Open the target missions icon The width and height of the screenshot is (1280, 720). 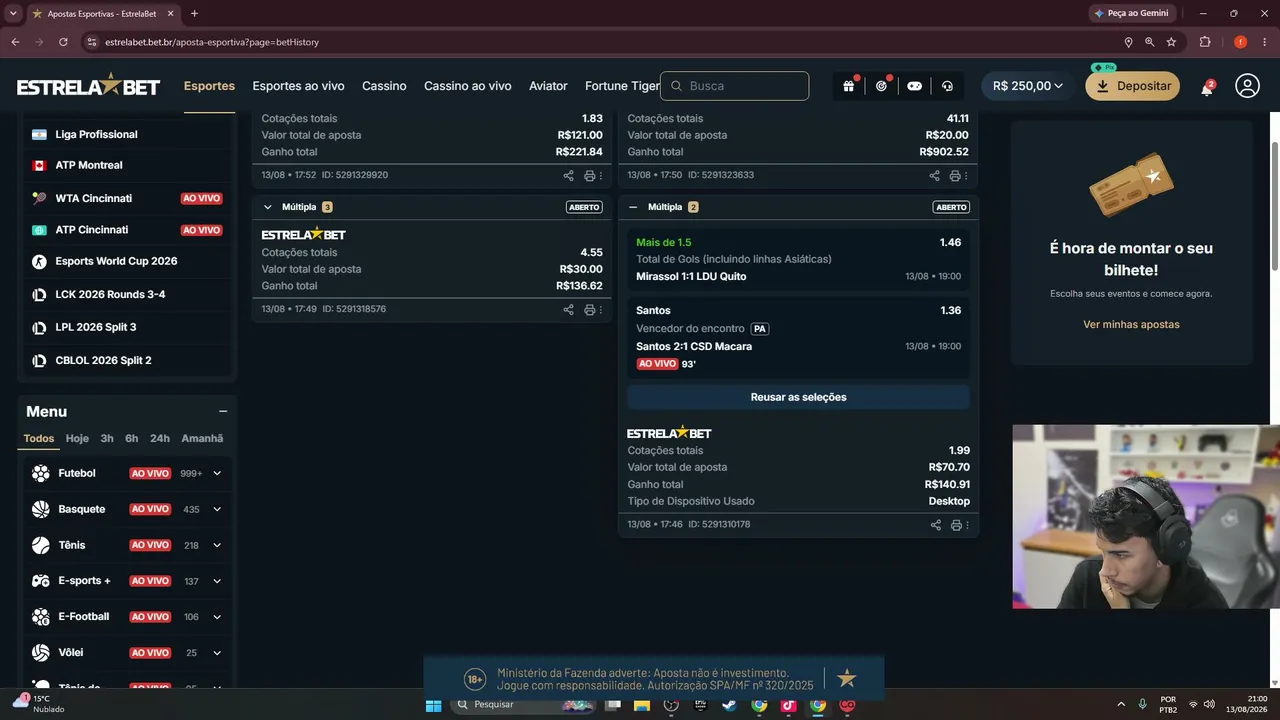click(881, 86)
